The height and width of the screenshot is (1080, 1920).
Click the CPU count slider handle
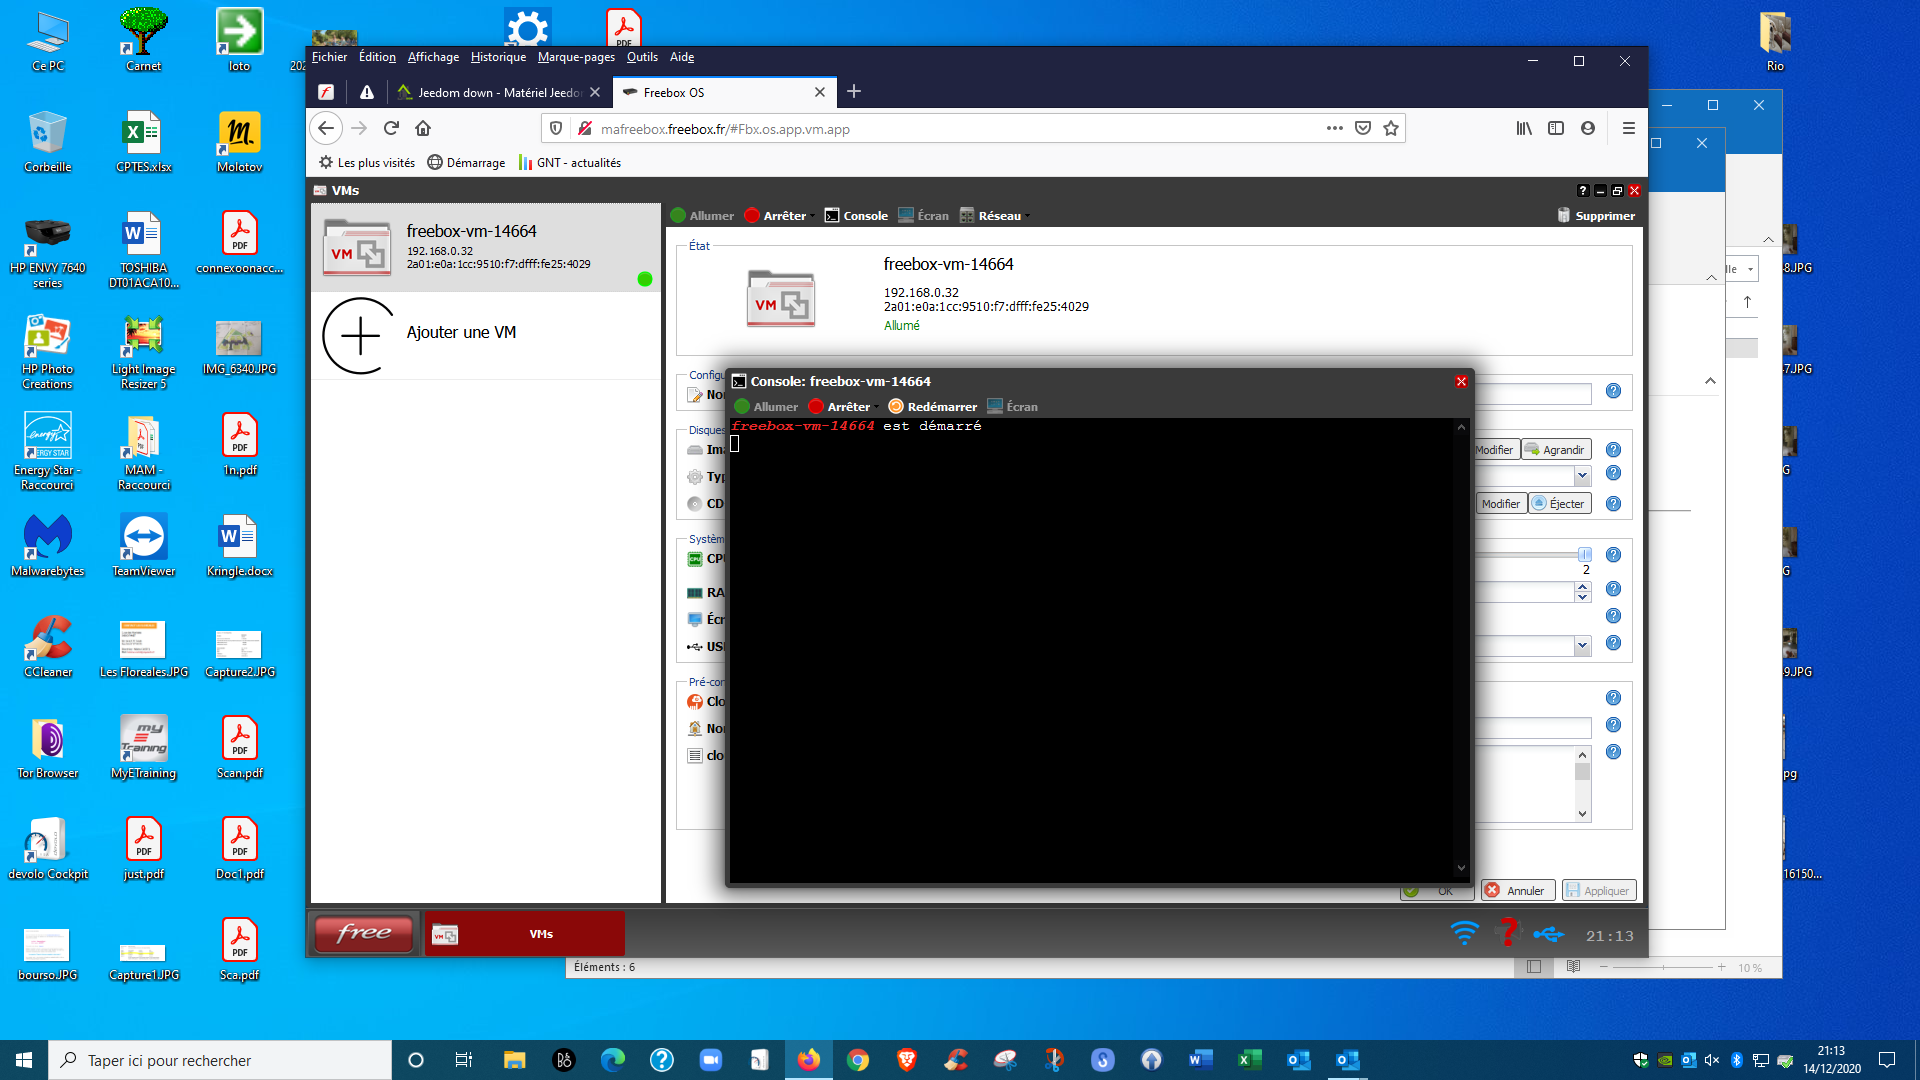pyautogui.click(x=1584, y=554)
